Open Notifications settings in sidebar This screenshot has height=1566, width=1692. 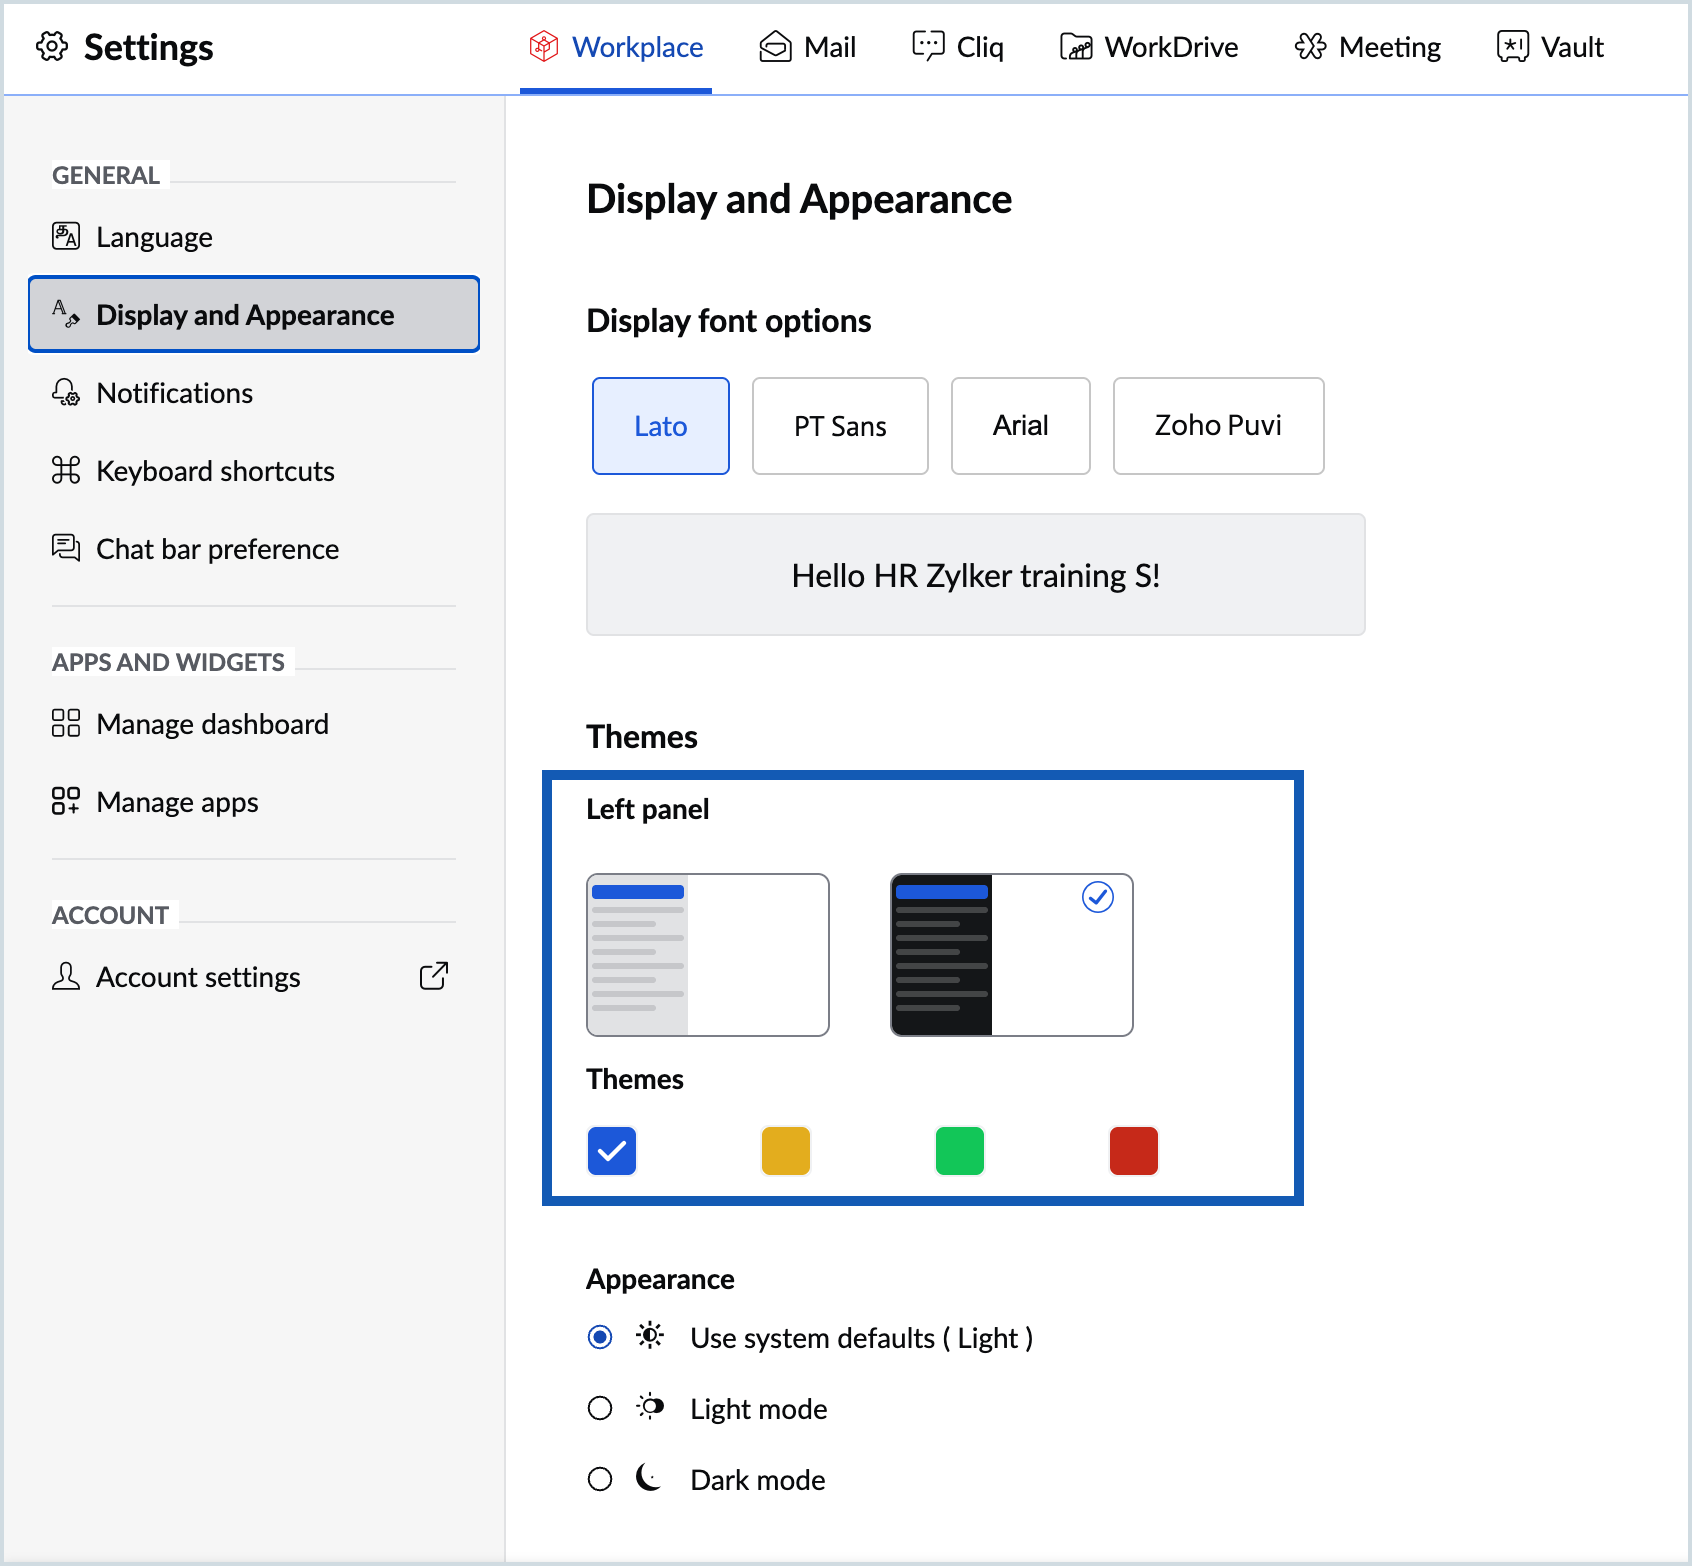[254, 393]
